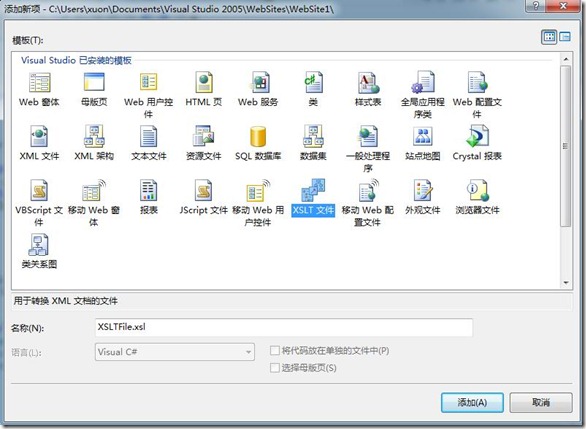This screenshot has width=586, height=429.
Task: Select the 样式表 template icon
Action: pos(368,83)
